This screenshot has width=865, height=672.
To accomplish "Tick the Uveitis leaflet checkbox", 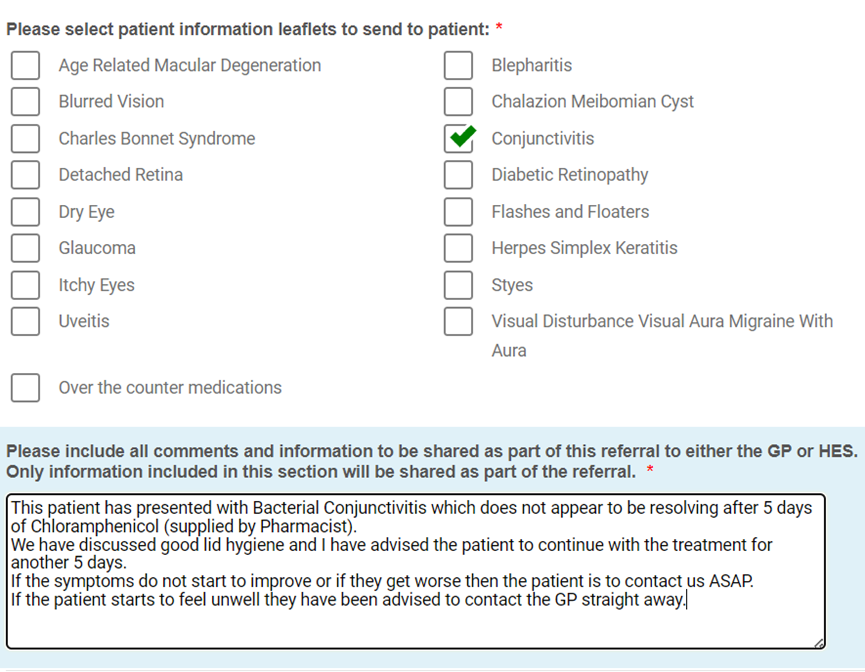I will (25, 321).
